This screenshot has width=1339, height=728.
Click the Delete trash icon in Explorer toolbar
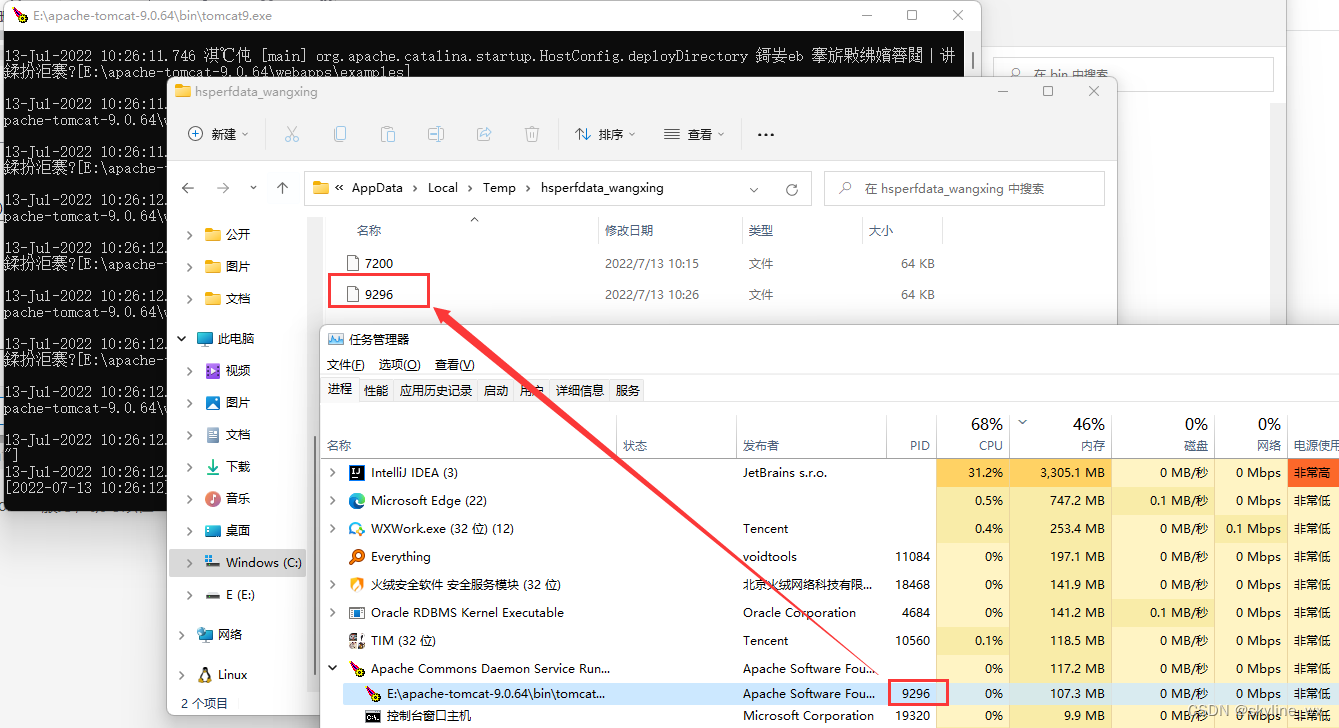[x=532, y=134]
